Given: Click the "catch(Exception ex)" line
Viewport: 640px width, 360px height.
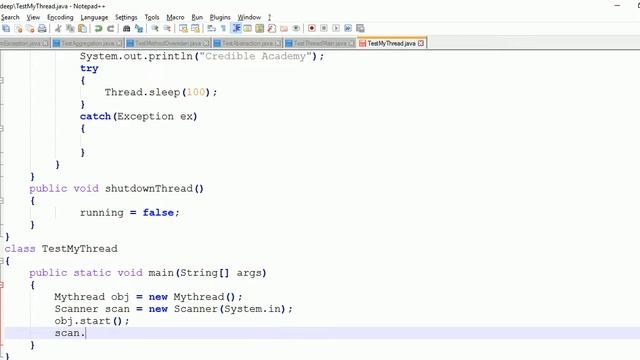Looking at the screenshot, I should (x=138, y=116).
